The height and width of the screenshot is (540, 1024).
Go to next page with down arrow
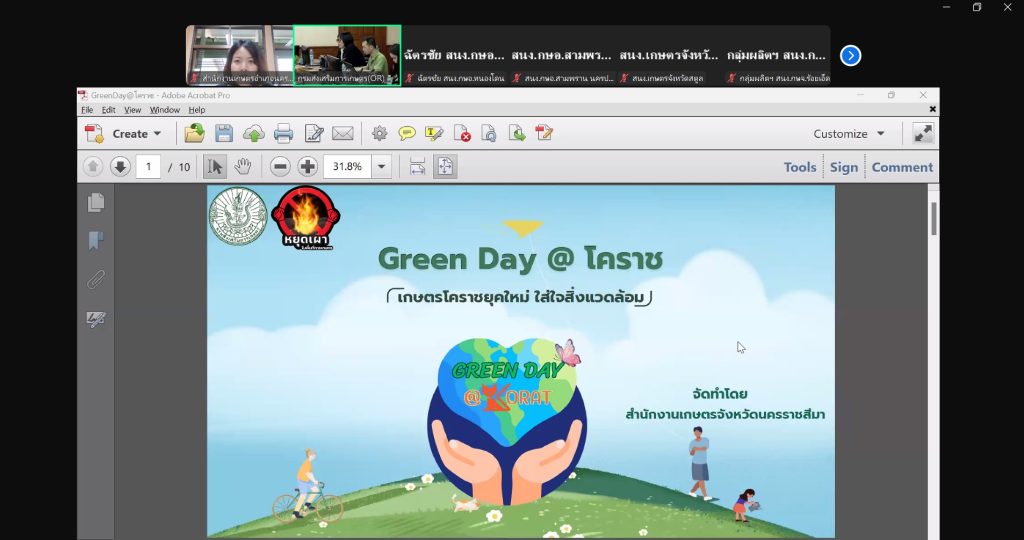coord(120,167)
